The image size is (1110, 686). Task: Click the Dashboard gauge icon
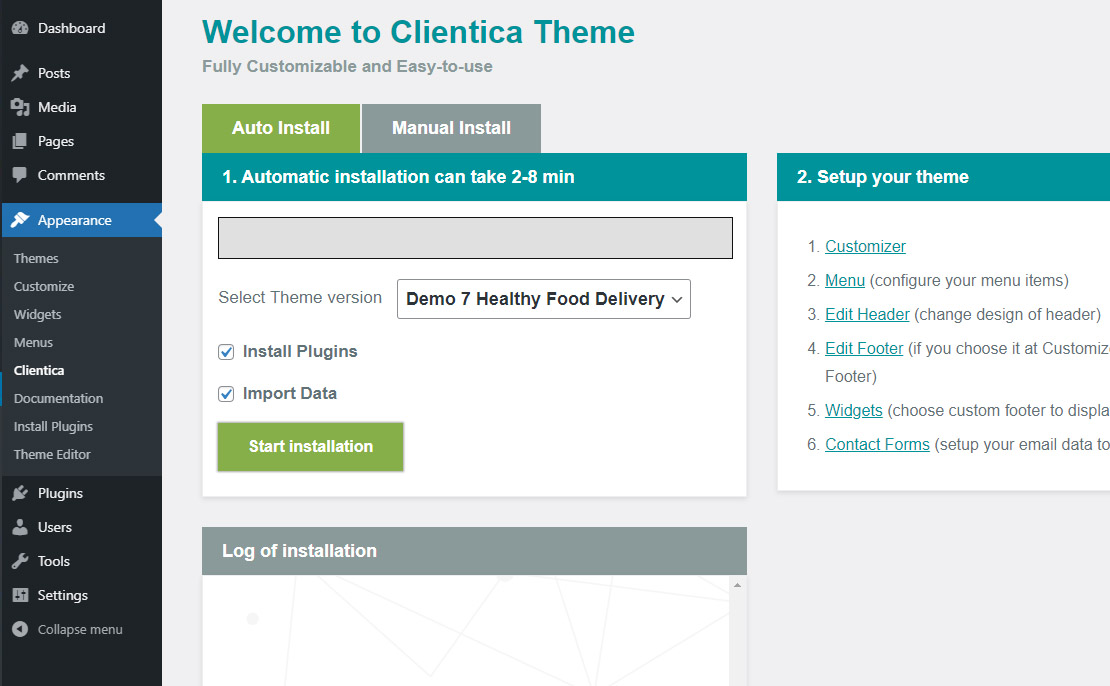(20, 29)
